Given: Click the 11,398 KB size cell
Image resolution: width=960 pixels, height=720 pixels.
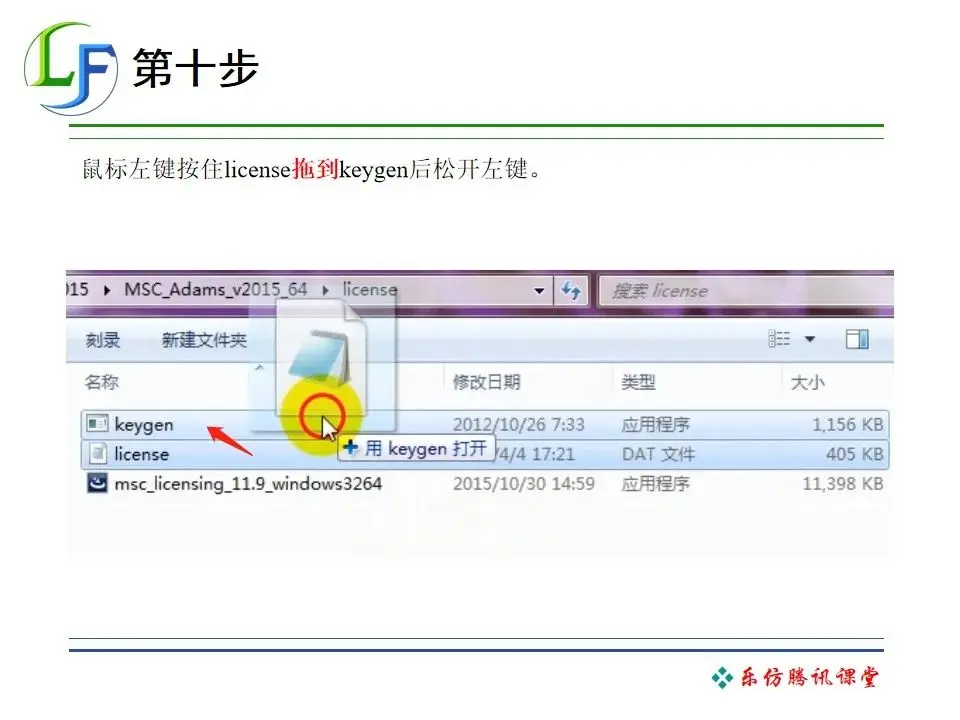Looking at the screenshot, I should coord(843,484).
